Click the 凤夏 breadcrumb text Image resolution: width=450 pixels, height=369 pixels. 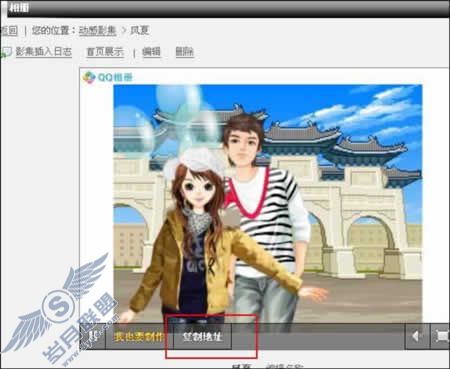pyautogui.click(x=139, y=31)
